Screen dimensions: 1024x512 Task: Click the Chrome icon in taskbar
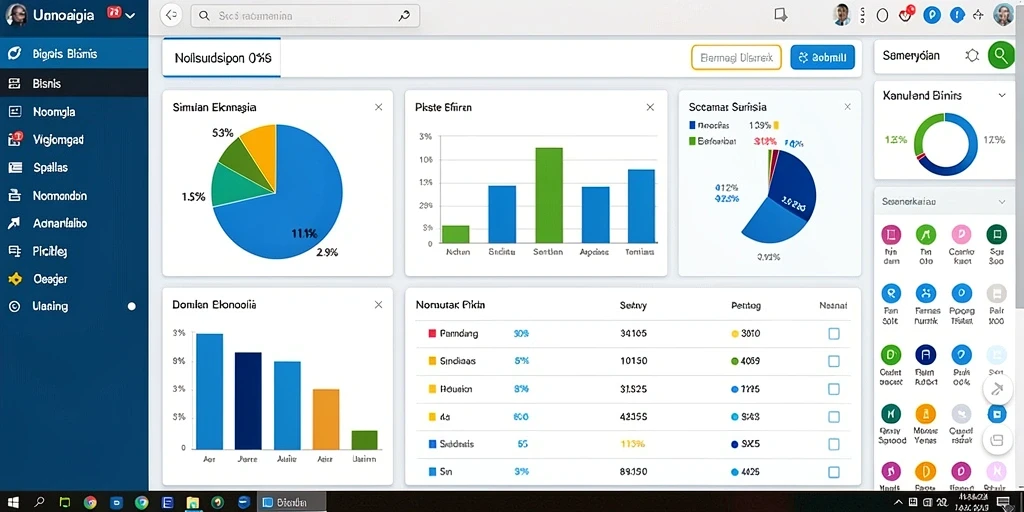90,502
